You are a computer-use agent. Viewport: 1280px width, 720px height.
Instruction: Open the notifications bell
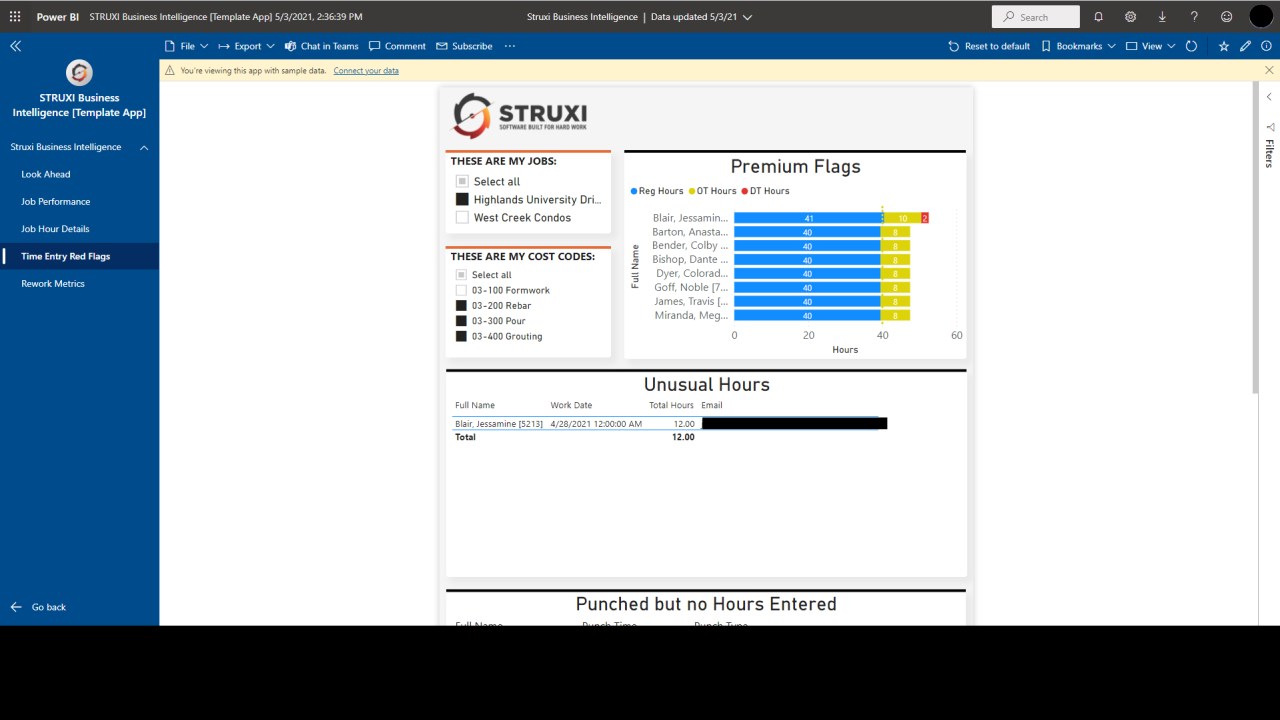1099,17
